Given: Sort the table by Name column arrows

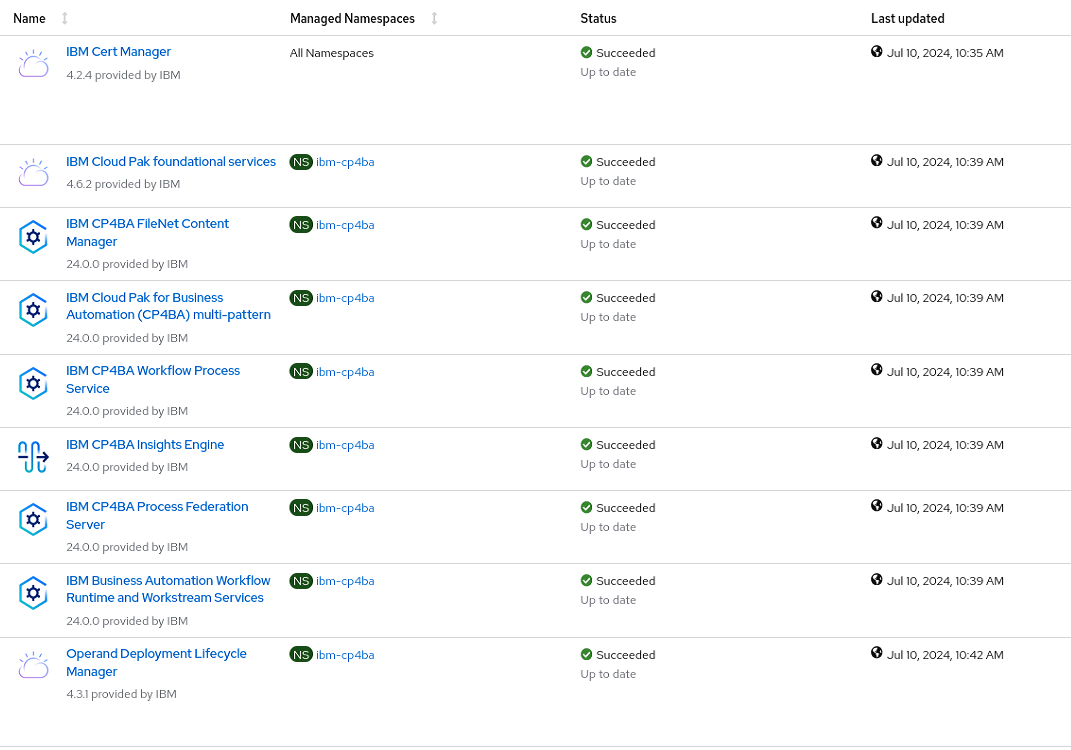Looking at the screenshot, I should (65, 18).
